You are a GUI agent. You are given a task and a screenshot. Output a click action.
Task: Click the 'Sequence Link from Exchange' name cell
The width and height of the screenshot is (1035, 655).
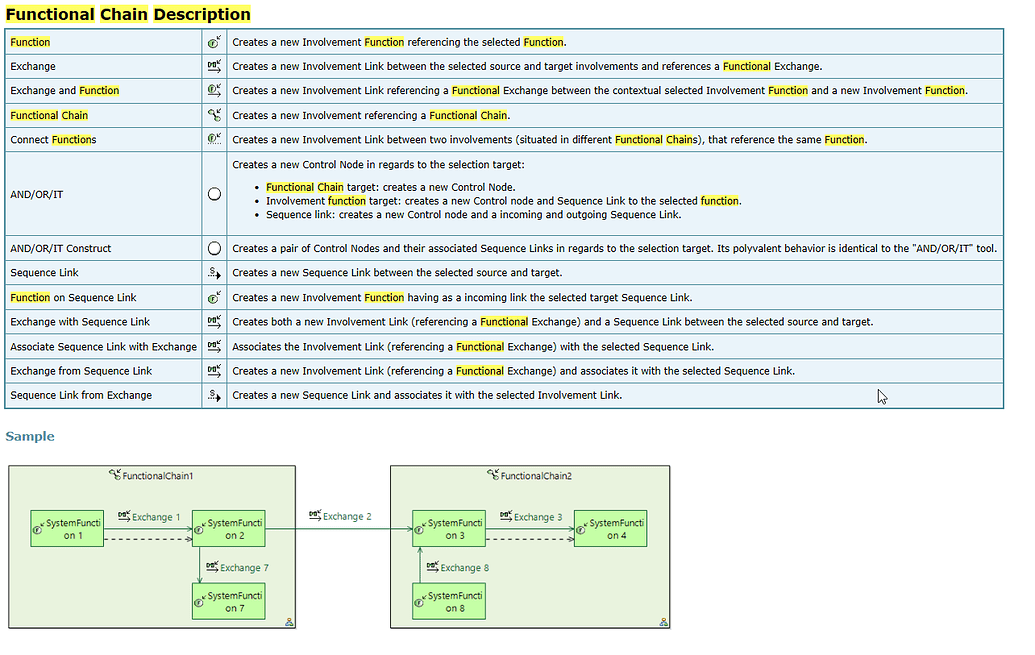(x=103, y=395)
